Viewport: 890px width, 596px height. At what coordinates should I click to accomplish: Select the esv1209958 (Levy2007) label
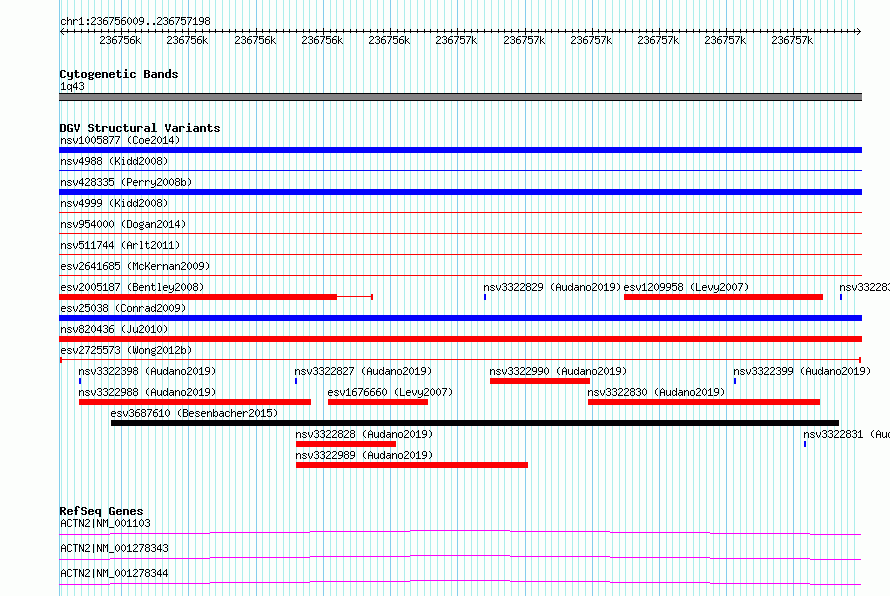[686, 287]
